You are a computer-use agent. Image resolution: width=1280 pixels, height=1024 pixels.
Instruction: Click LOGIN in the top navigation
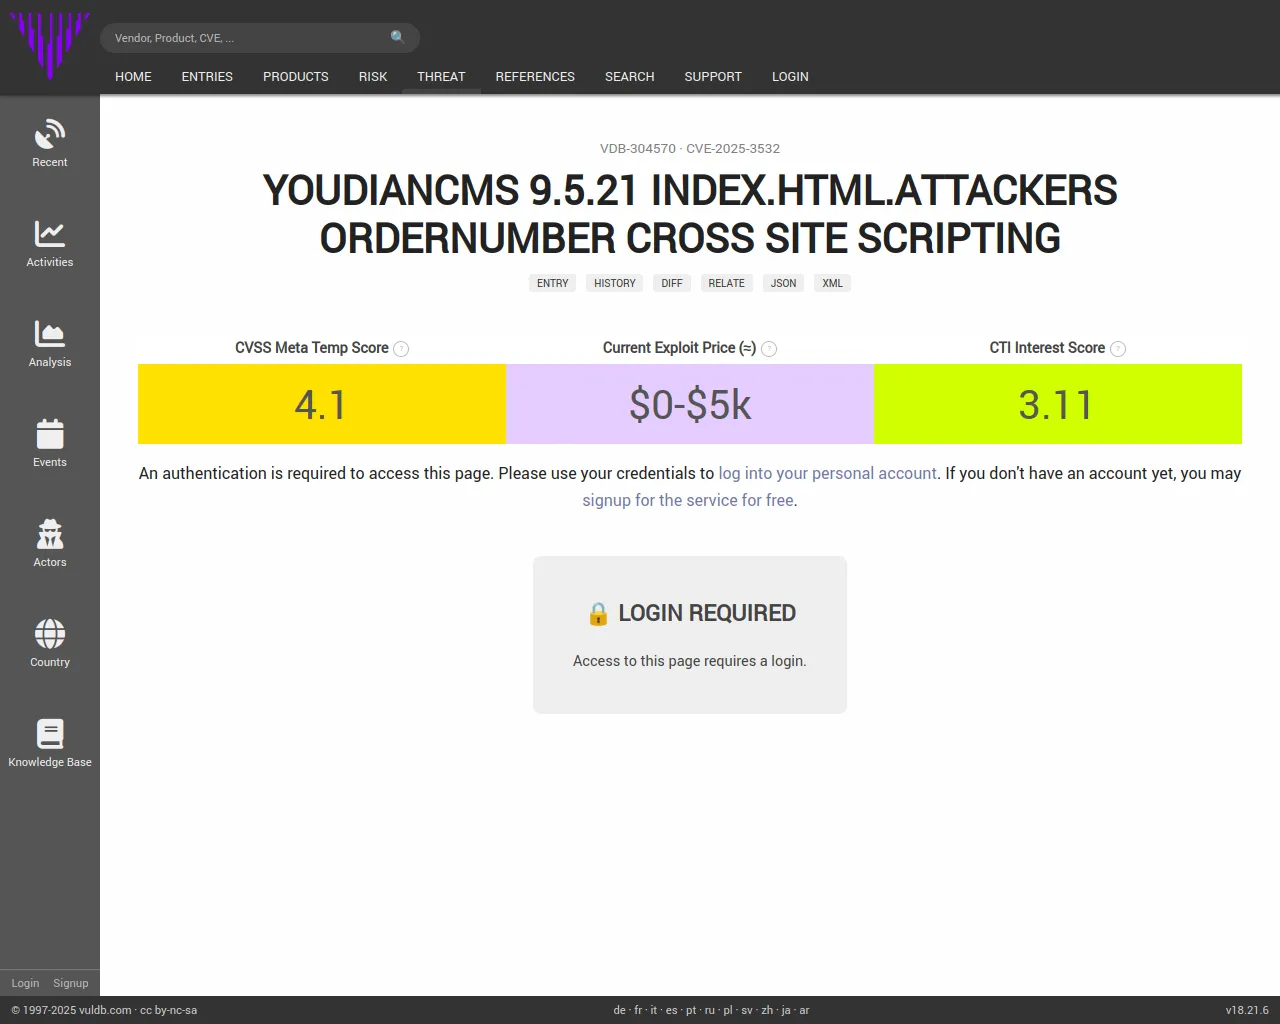point(790,77)
